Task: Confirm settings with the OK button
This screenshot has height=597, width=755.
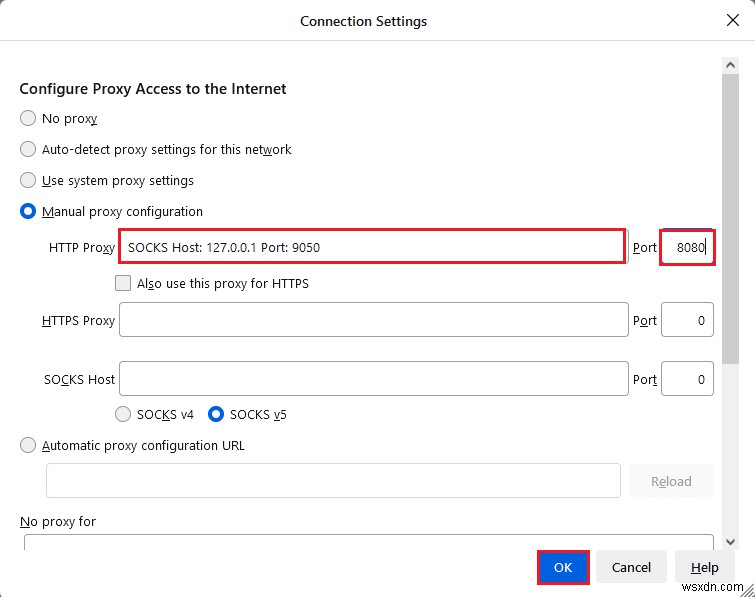Action: click(563, 567)
